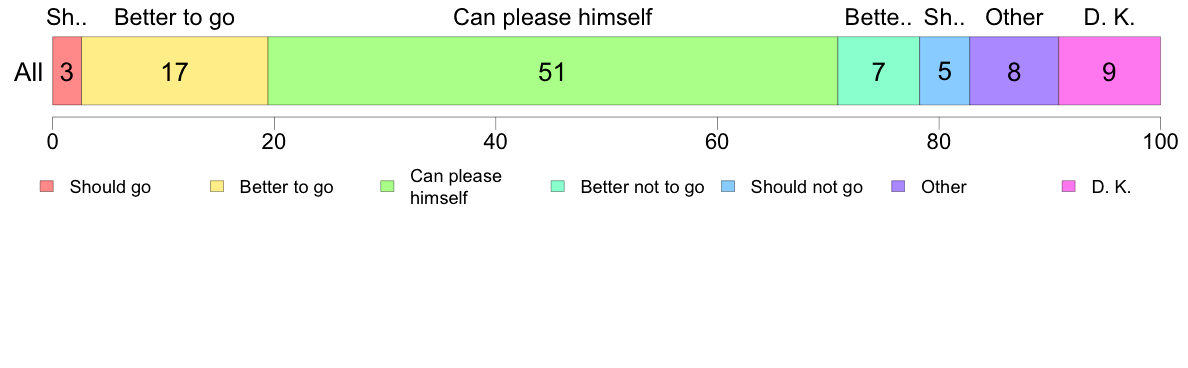Image resolution: width=1188 pixels, height=368 pixels.
Task: Select the teal bar segment labeled 7
Action: click(878, 70)
